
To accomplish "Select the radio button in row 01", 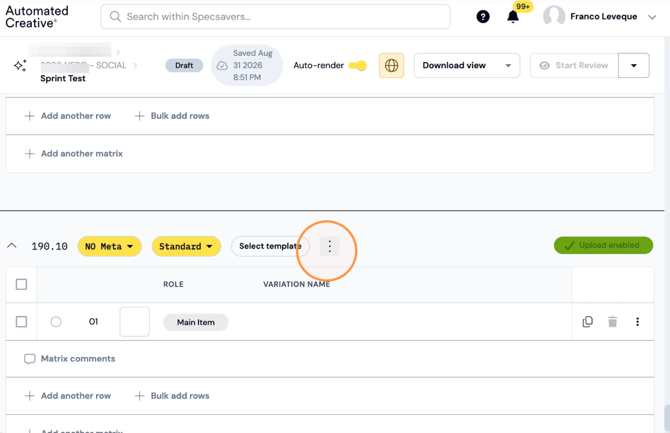I will click(x=56, y=321).
